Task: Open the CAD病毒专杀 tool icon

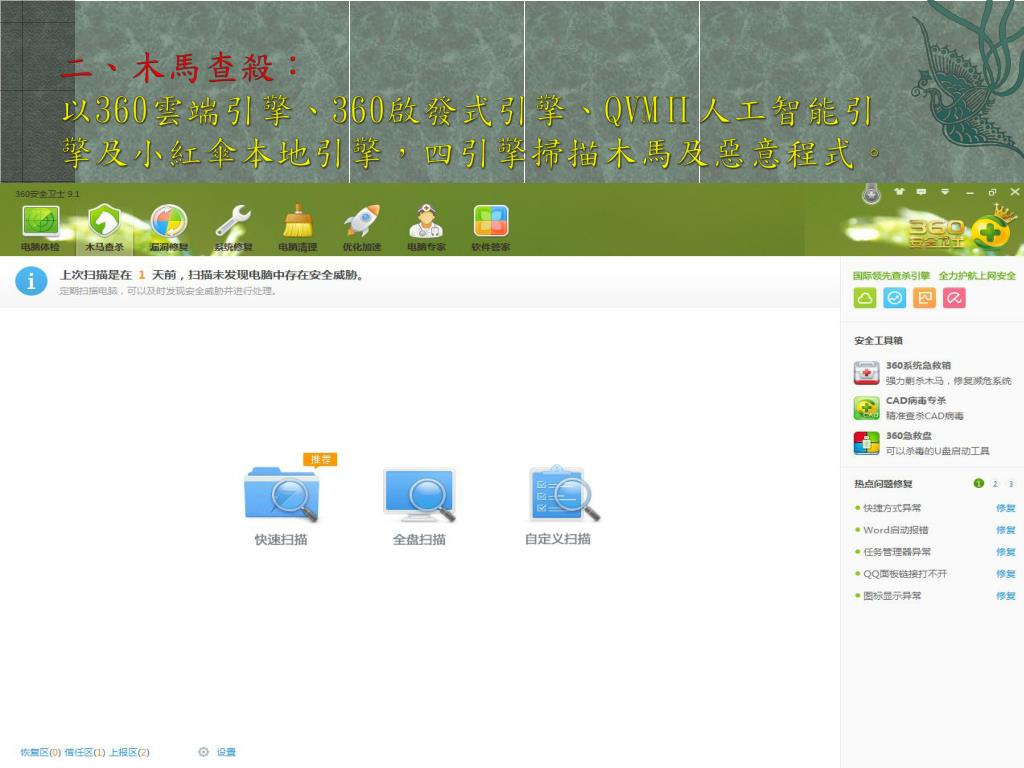Action: (867, 408)
